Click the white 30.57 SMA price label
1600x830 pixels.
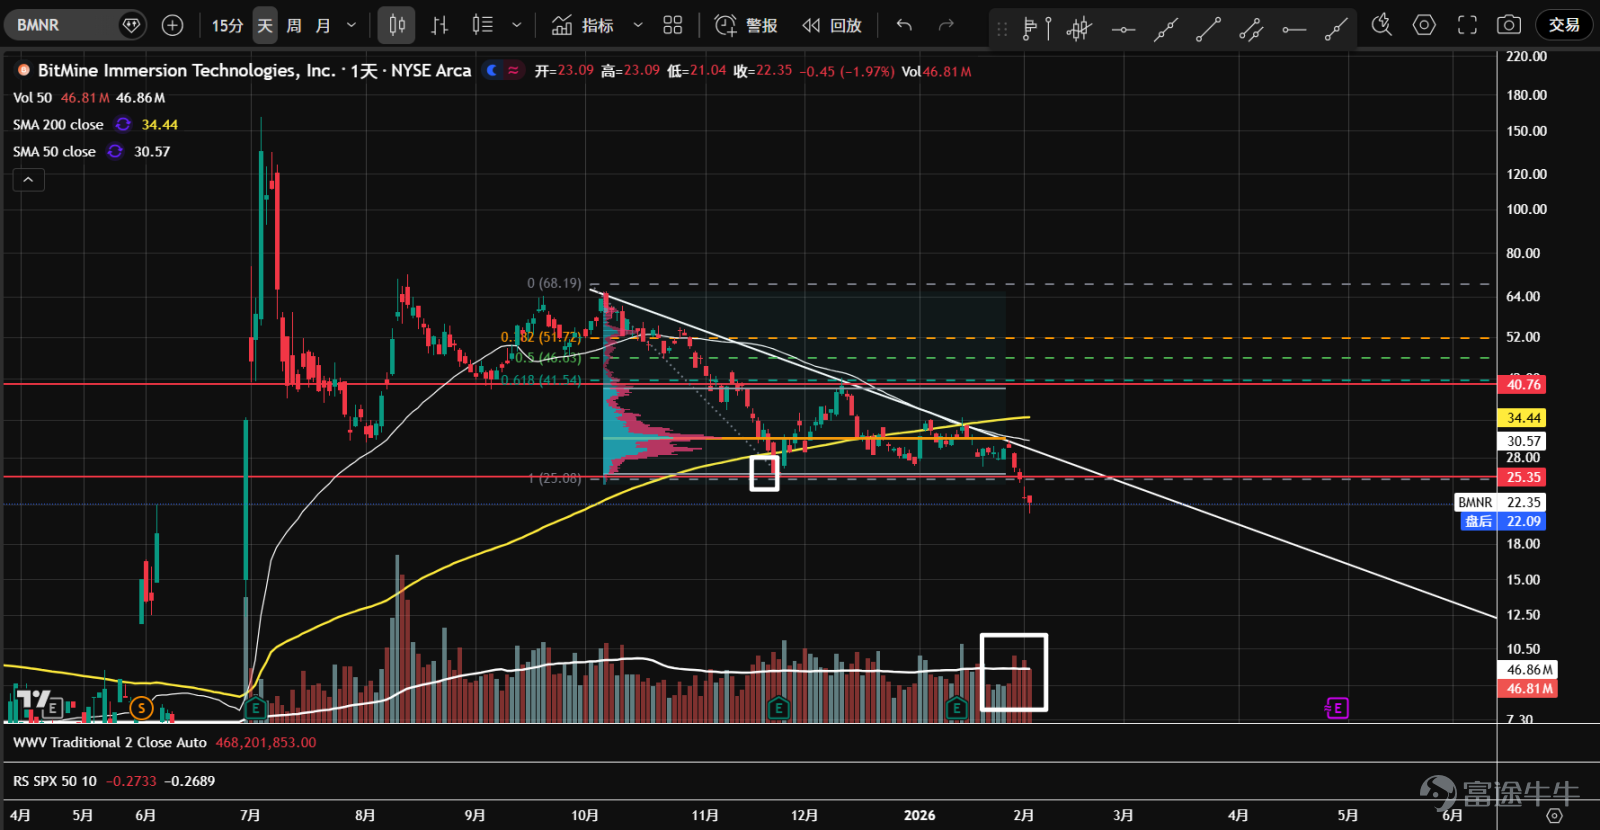[1523, 441]
